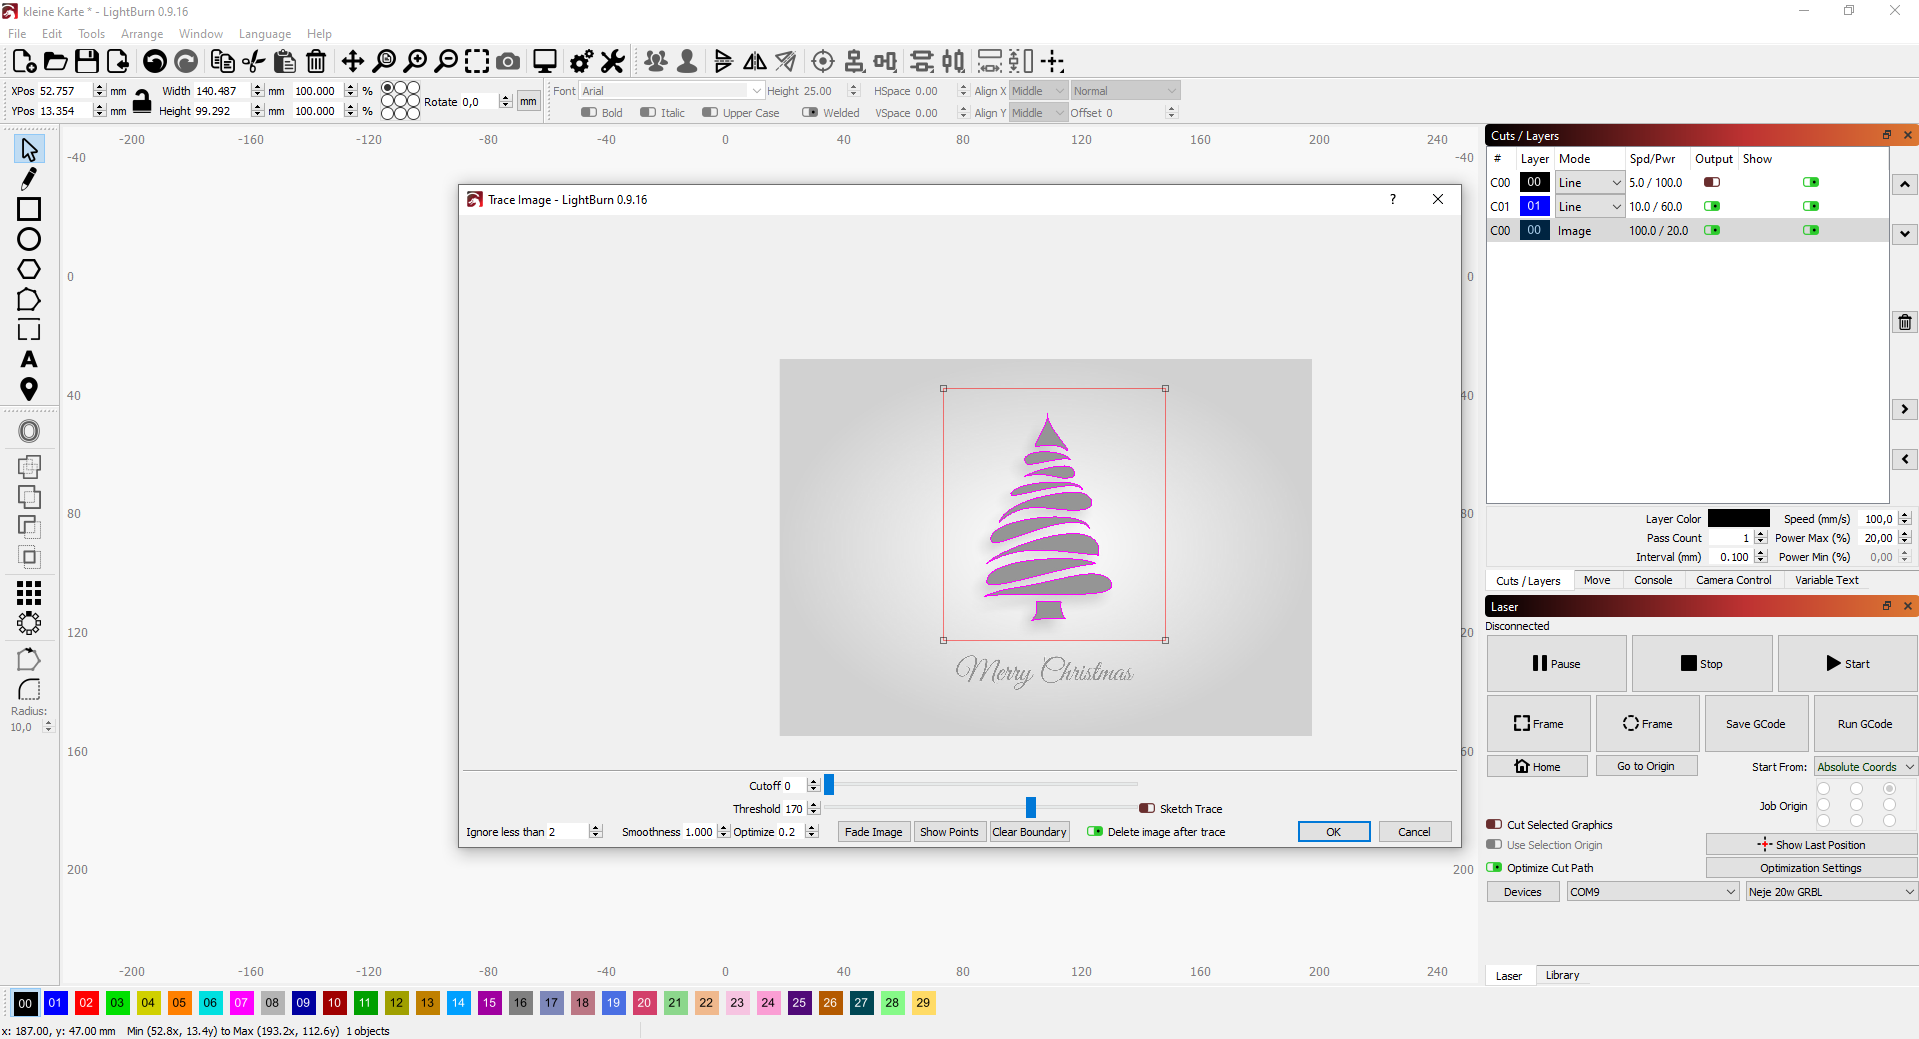Image resolution: width=1919 pixels, height=1039 pixels.
Task: Select the Draw Lines pen tool
Action: tap(28, 178)
